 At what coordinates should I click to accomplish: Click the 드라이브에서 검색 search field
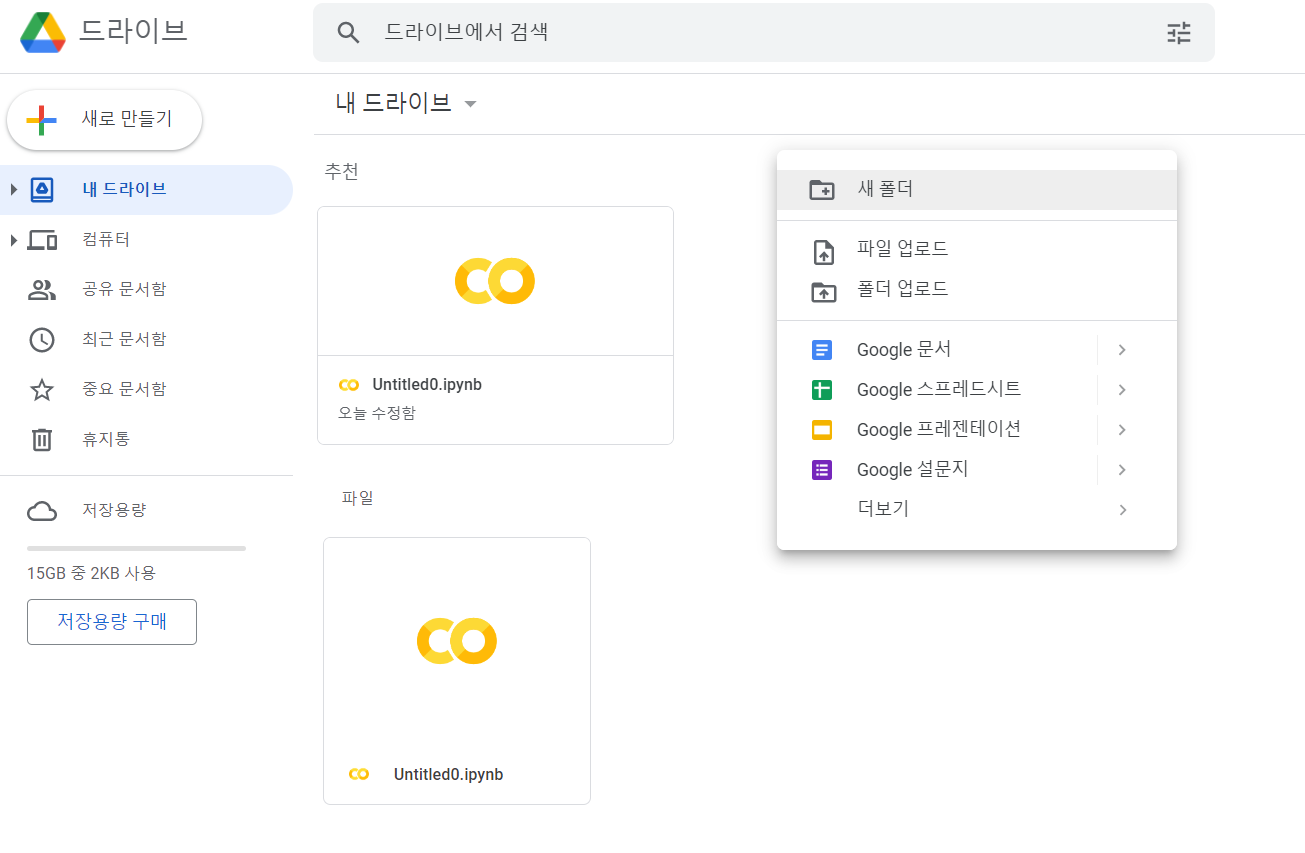coord(764,33)
